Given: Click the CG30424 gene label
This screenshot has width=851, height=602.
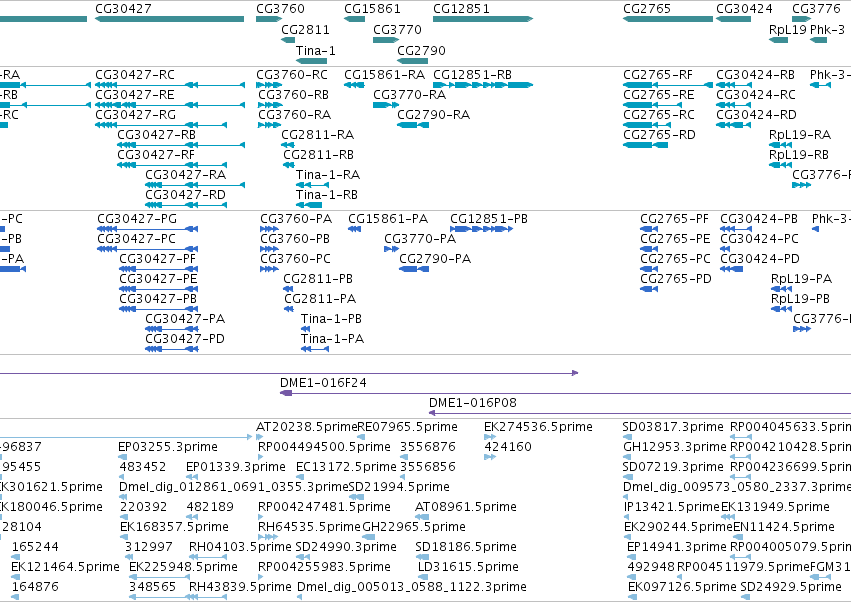Looking at the screenshot, I should point(744,9).
